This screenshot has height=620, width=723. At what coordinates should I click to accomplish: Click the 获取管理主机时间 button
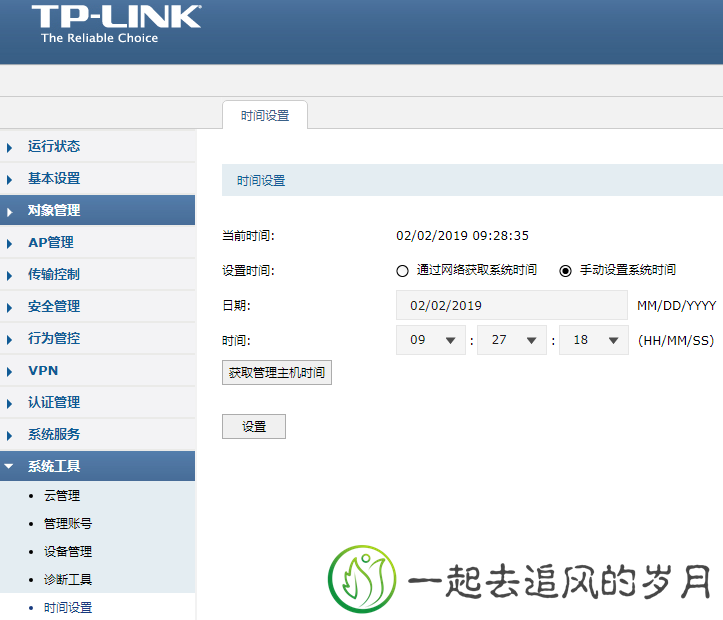pyautogui.click(x=277, y=372)
